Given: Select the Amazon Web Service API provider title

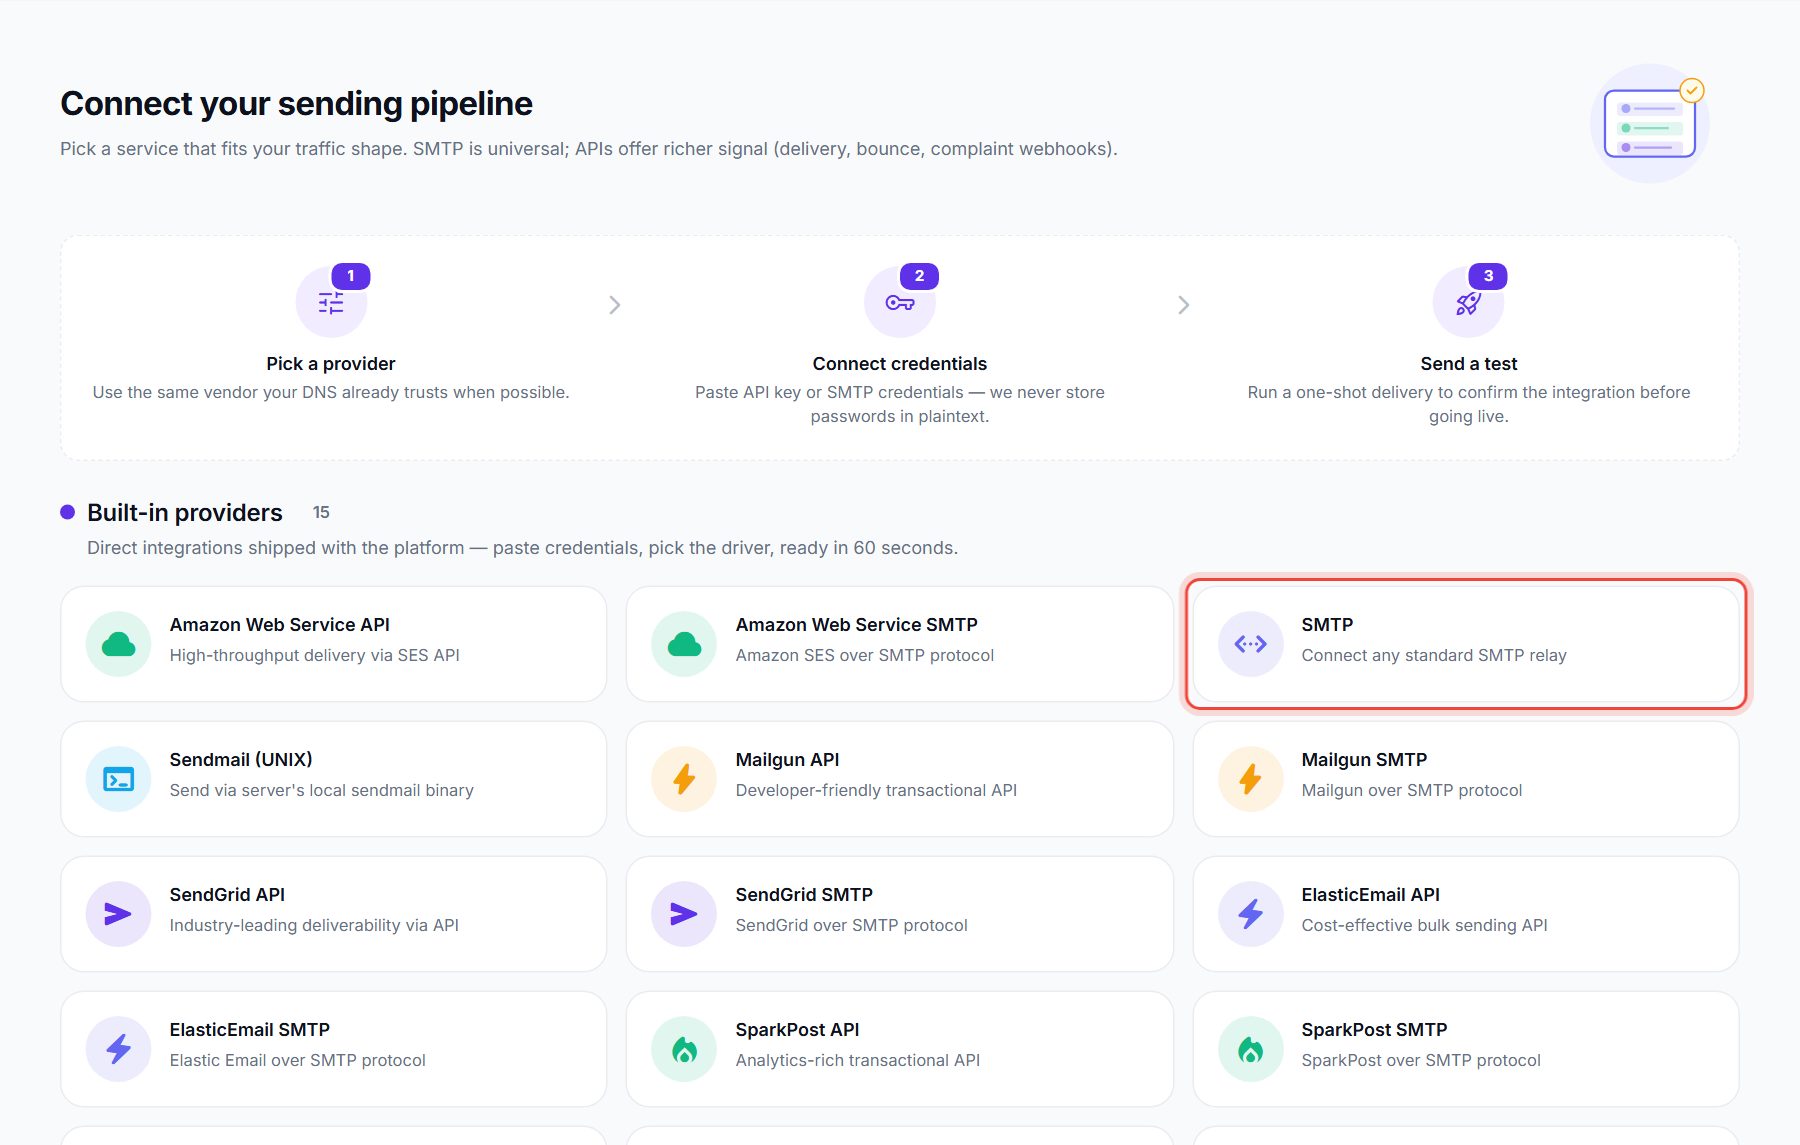Looking at the screenshot, I should pyautogui.click(x=279, y=625).
